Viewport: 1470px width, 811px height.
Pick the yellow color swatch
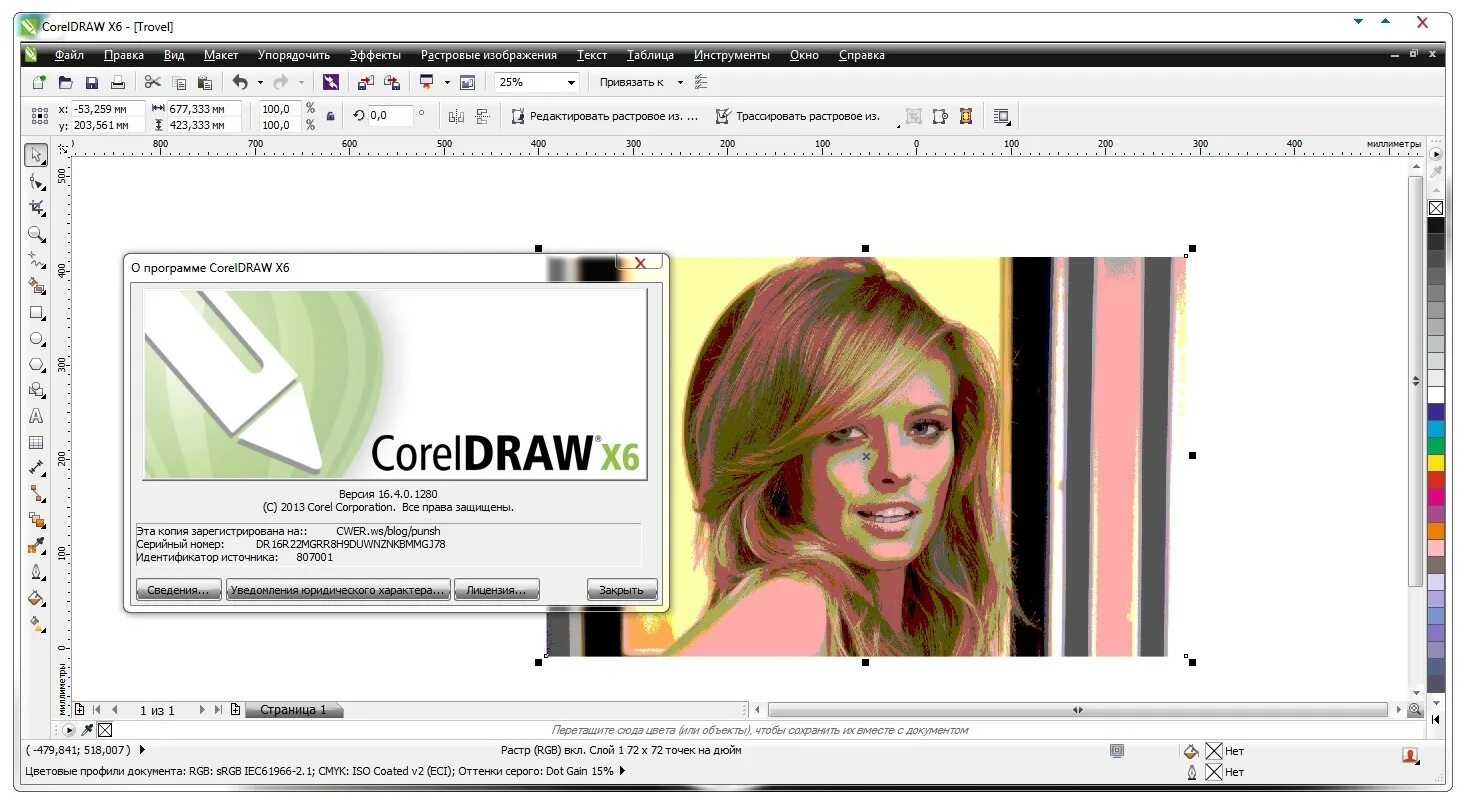[1436, 463]
